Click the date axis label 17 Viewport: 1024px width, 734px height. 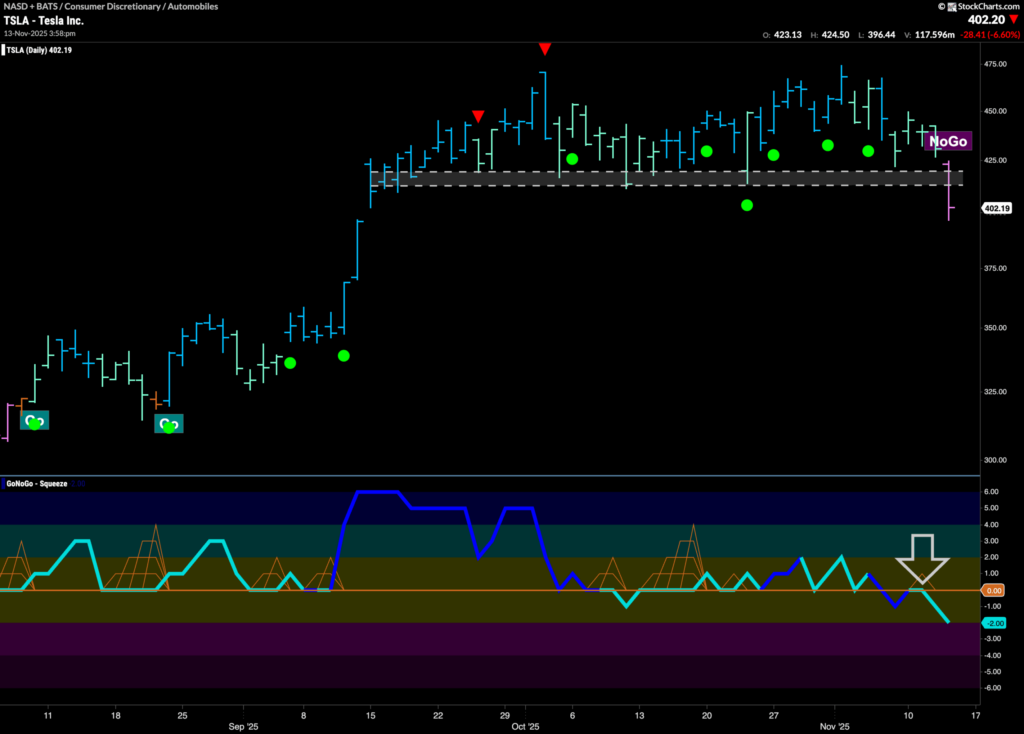975,716
